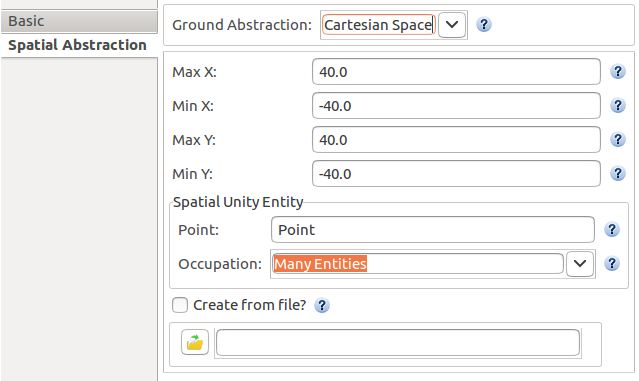The width and height of the screenshot is (639, 381).
Task: Expand the Occupation dropdown arrow
Action: point(580,264)
